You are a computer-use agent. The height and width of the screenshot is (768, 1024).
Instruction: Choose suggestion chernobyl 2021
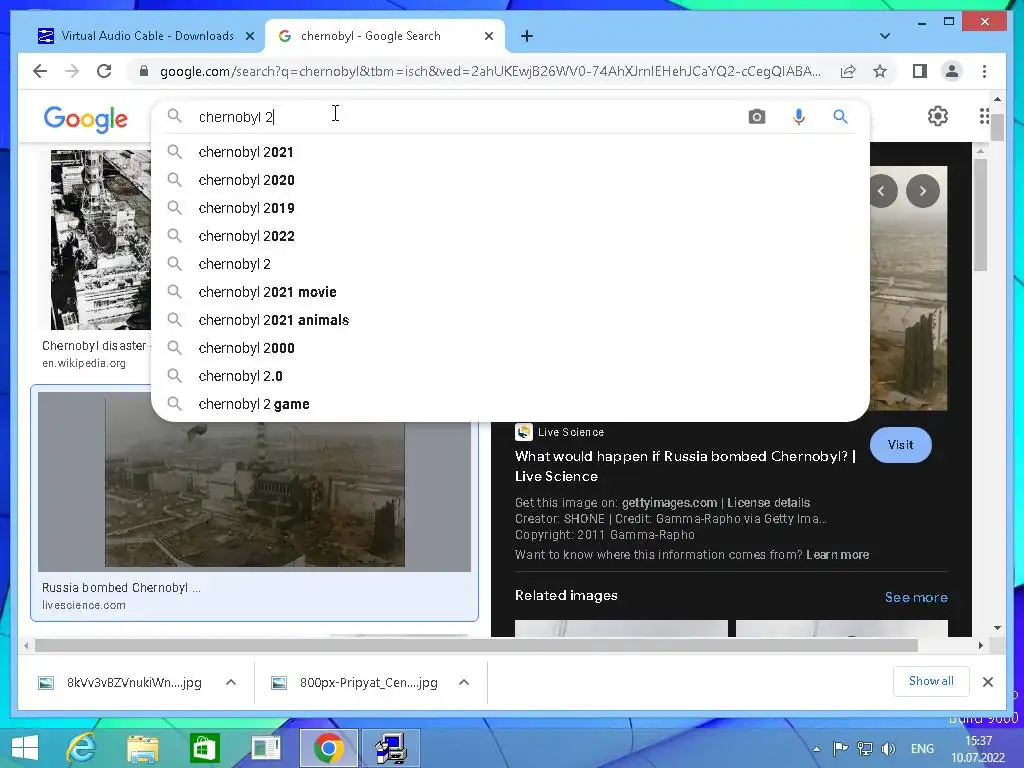(509, 152)
